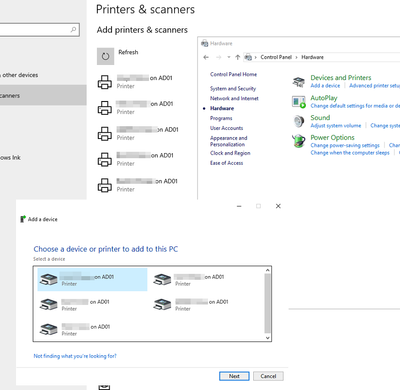Click the Sound speaker icon

299,121
